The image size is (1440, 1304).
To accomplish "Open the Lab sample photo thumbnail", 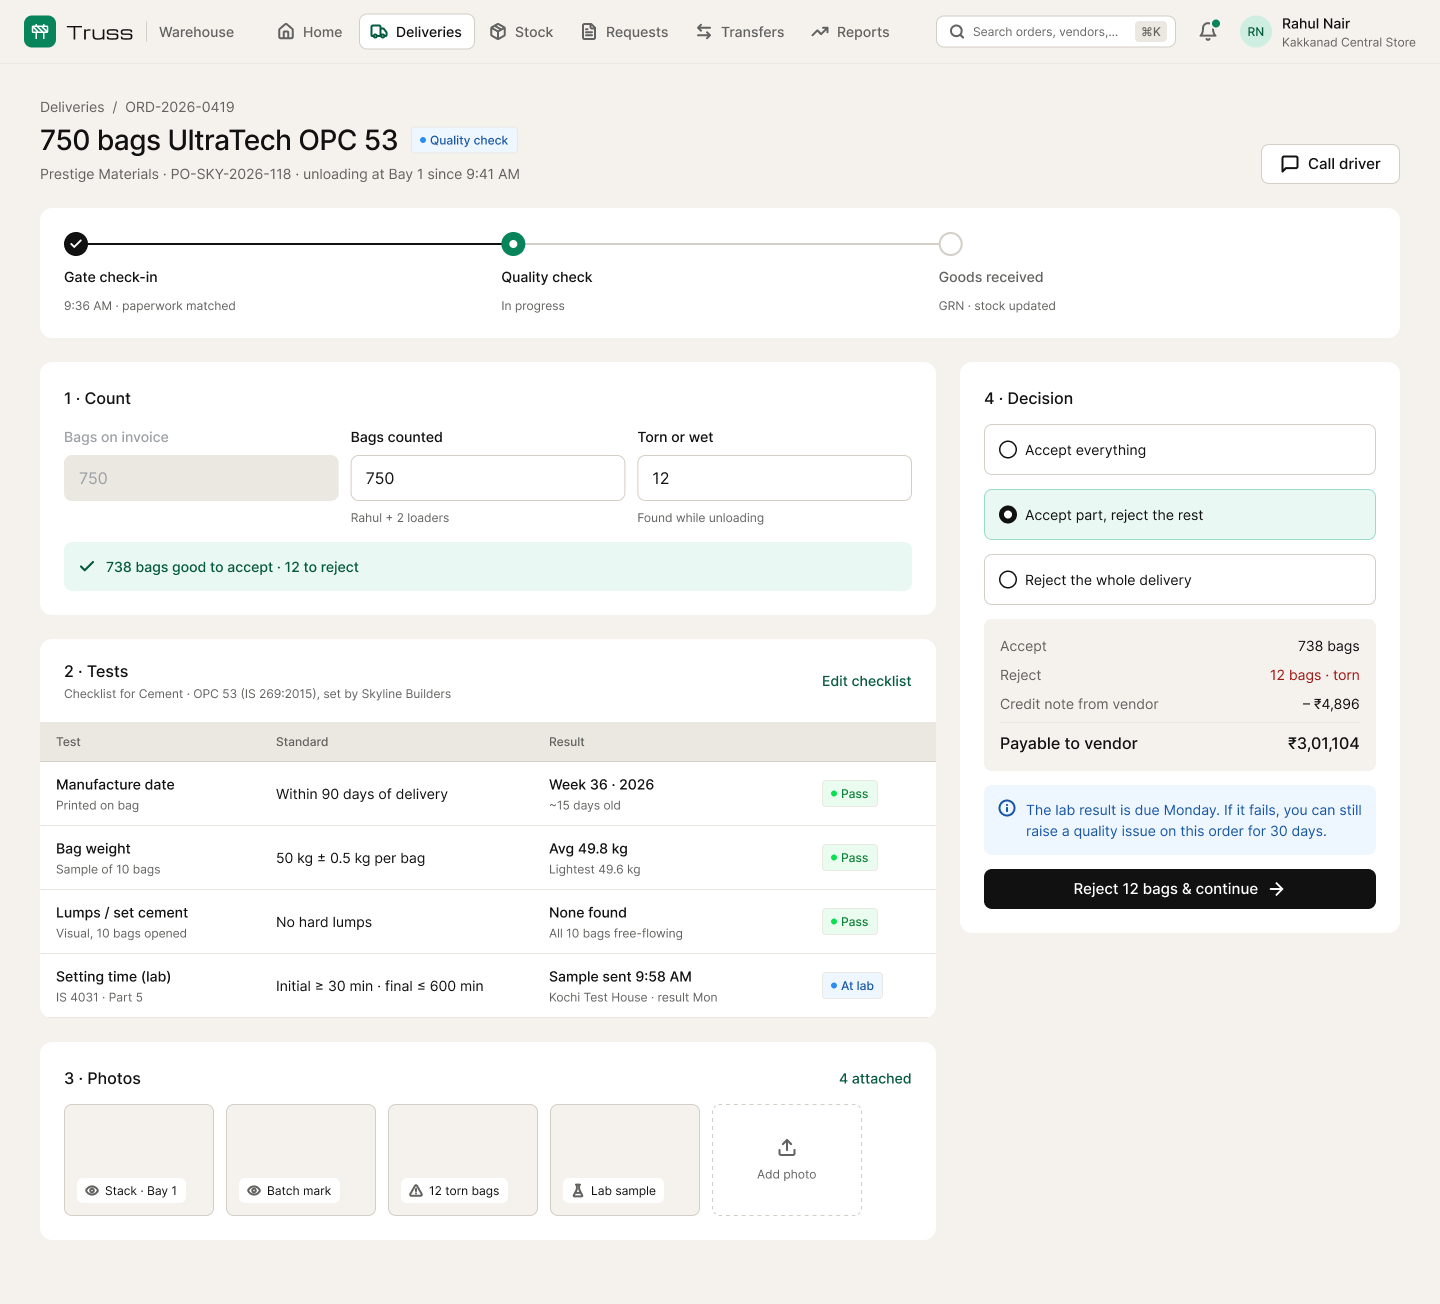I will pyautogui.click(x=625, y=1160).
